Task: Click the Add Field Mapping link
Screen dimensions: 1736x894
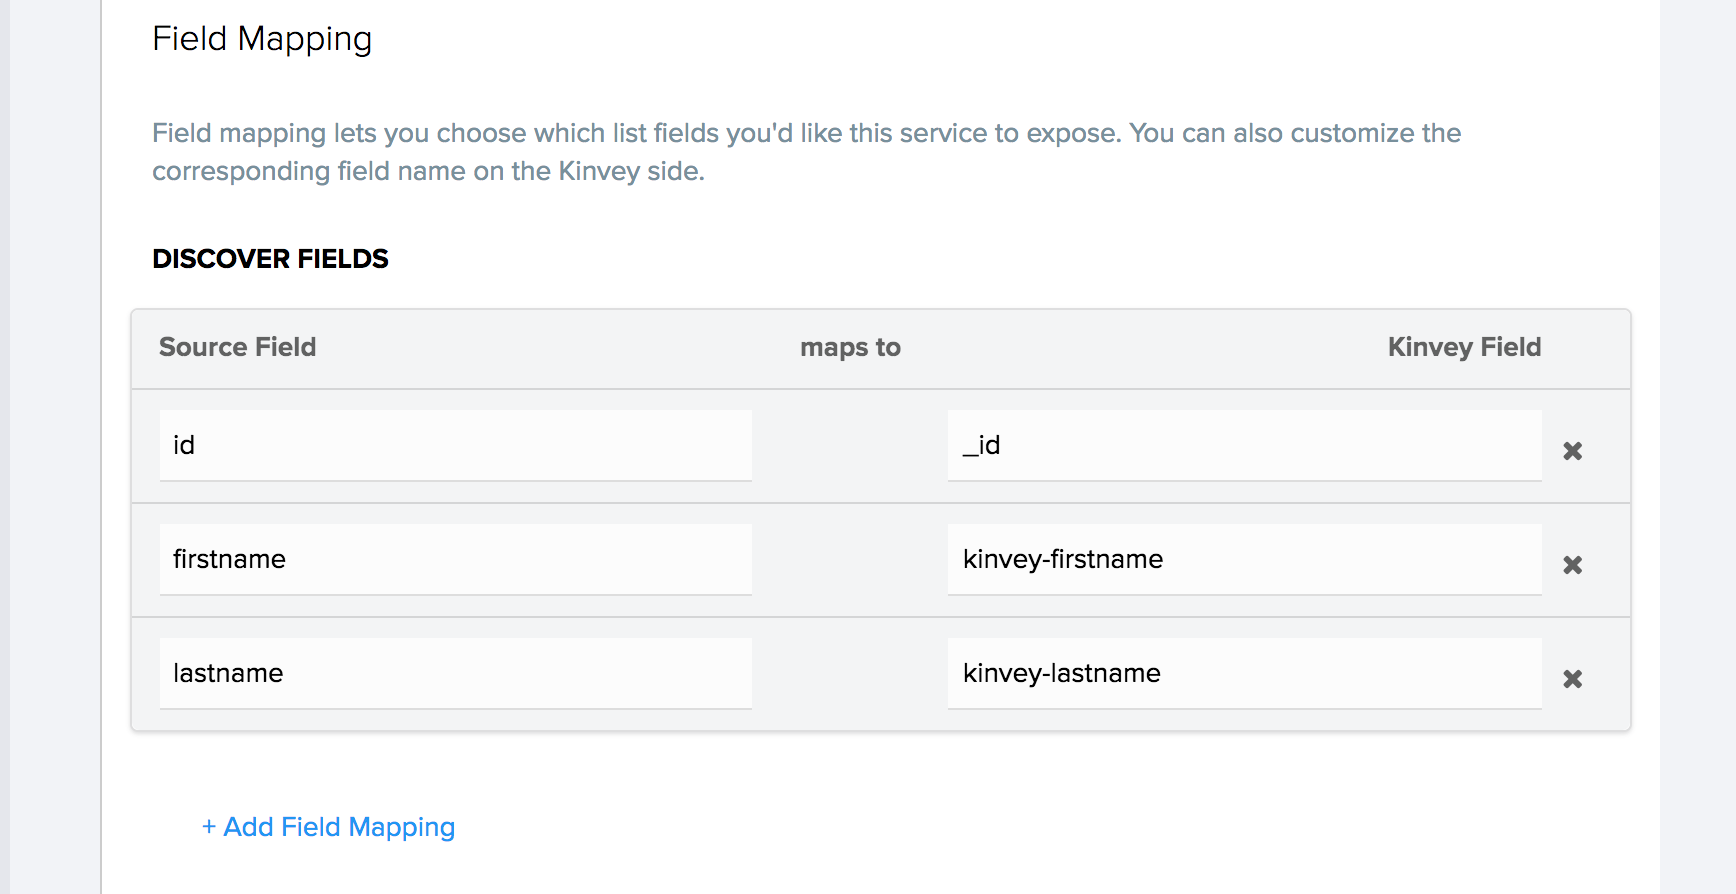Action: coord(328,827)
